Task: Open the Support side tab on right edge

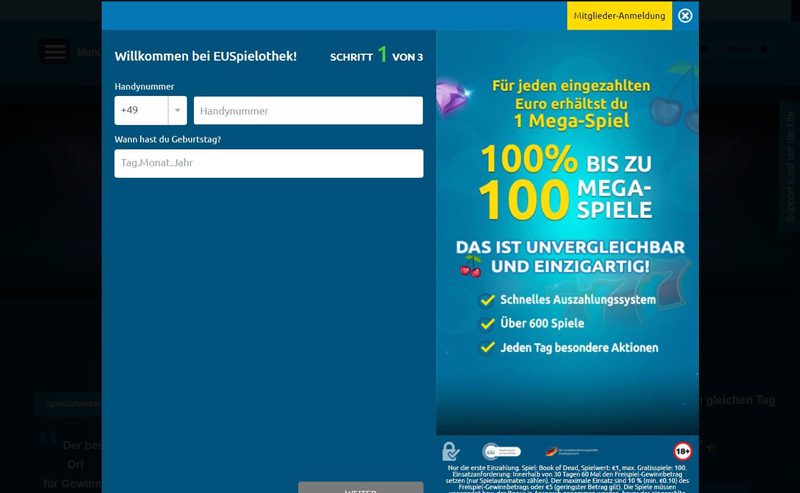Action: pyautogui.click(x=789, y=165)
